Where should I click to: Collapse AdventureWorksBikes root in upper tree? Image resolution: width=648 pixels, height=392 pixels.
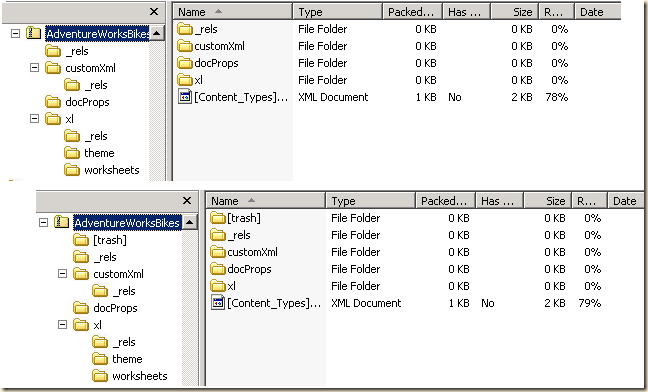pos(15,33)
